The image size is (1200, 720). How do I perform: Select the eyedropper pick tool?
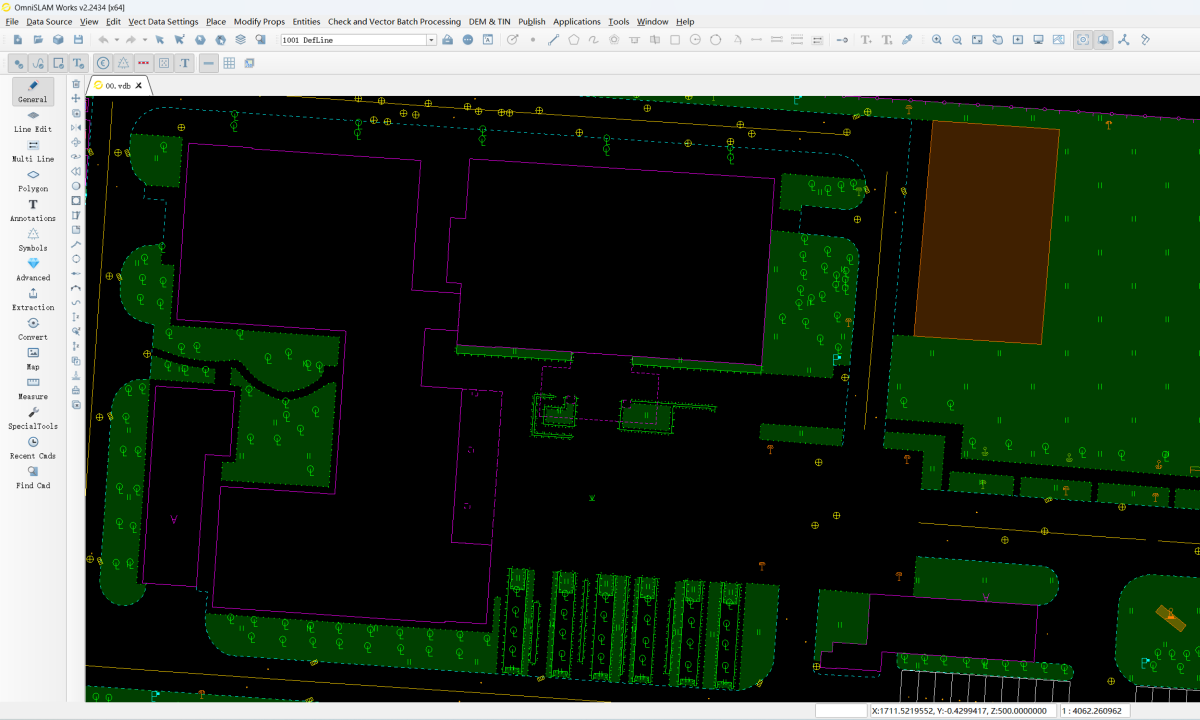coord(907,40)
